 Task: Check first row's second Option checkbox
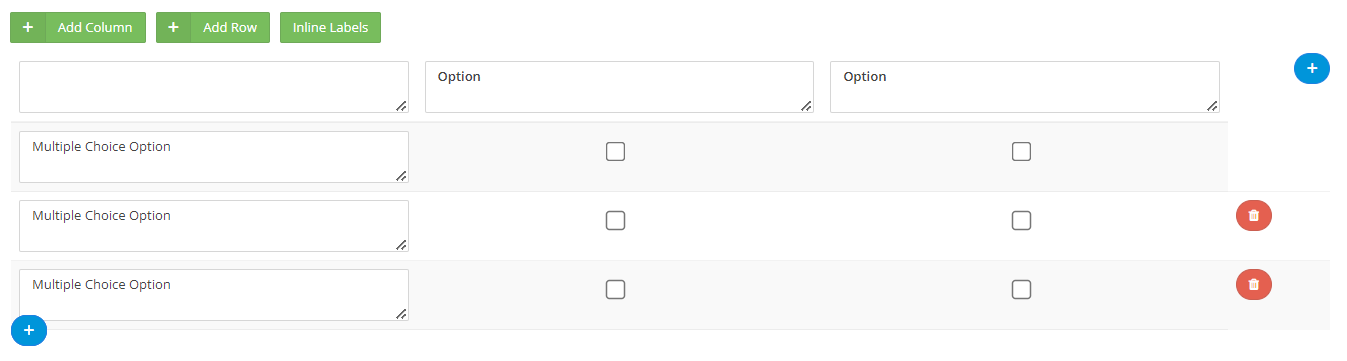[1021, 151]
